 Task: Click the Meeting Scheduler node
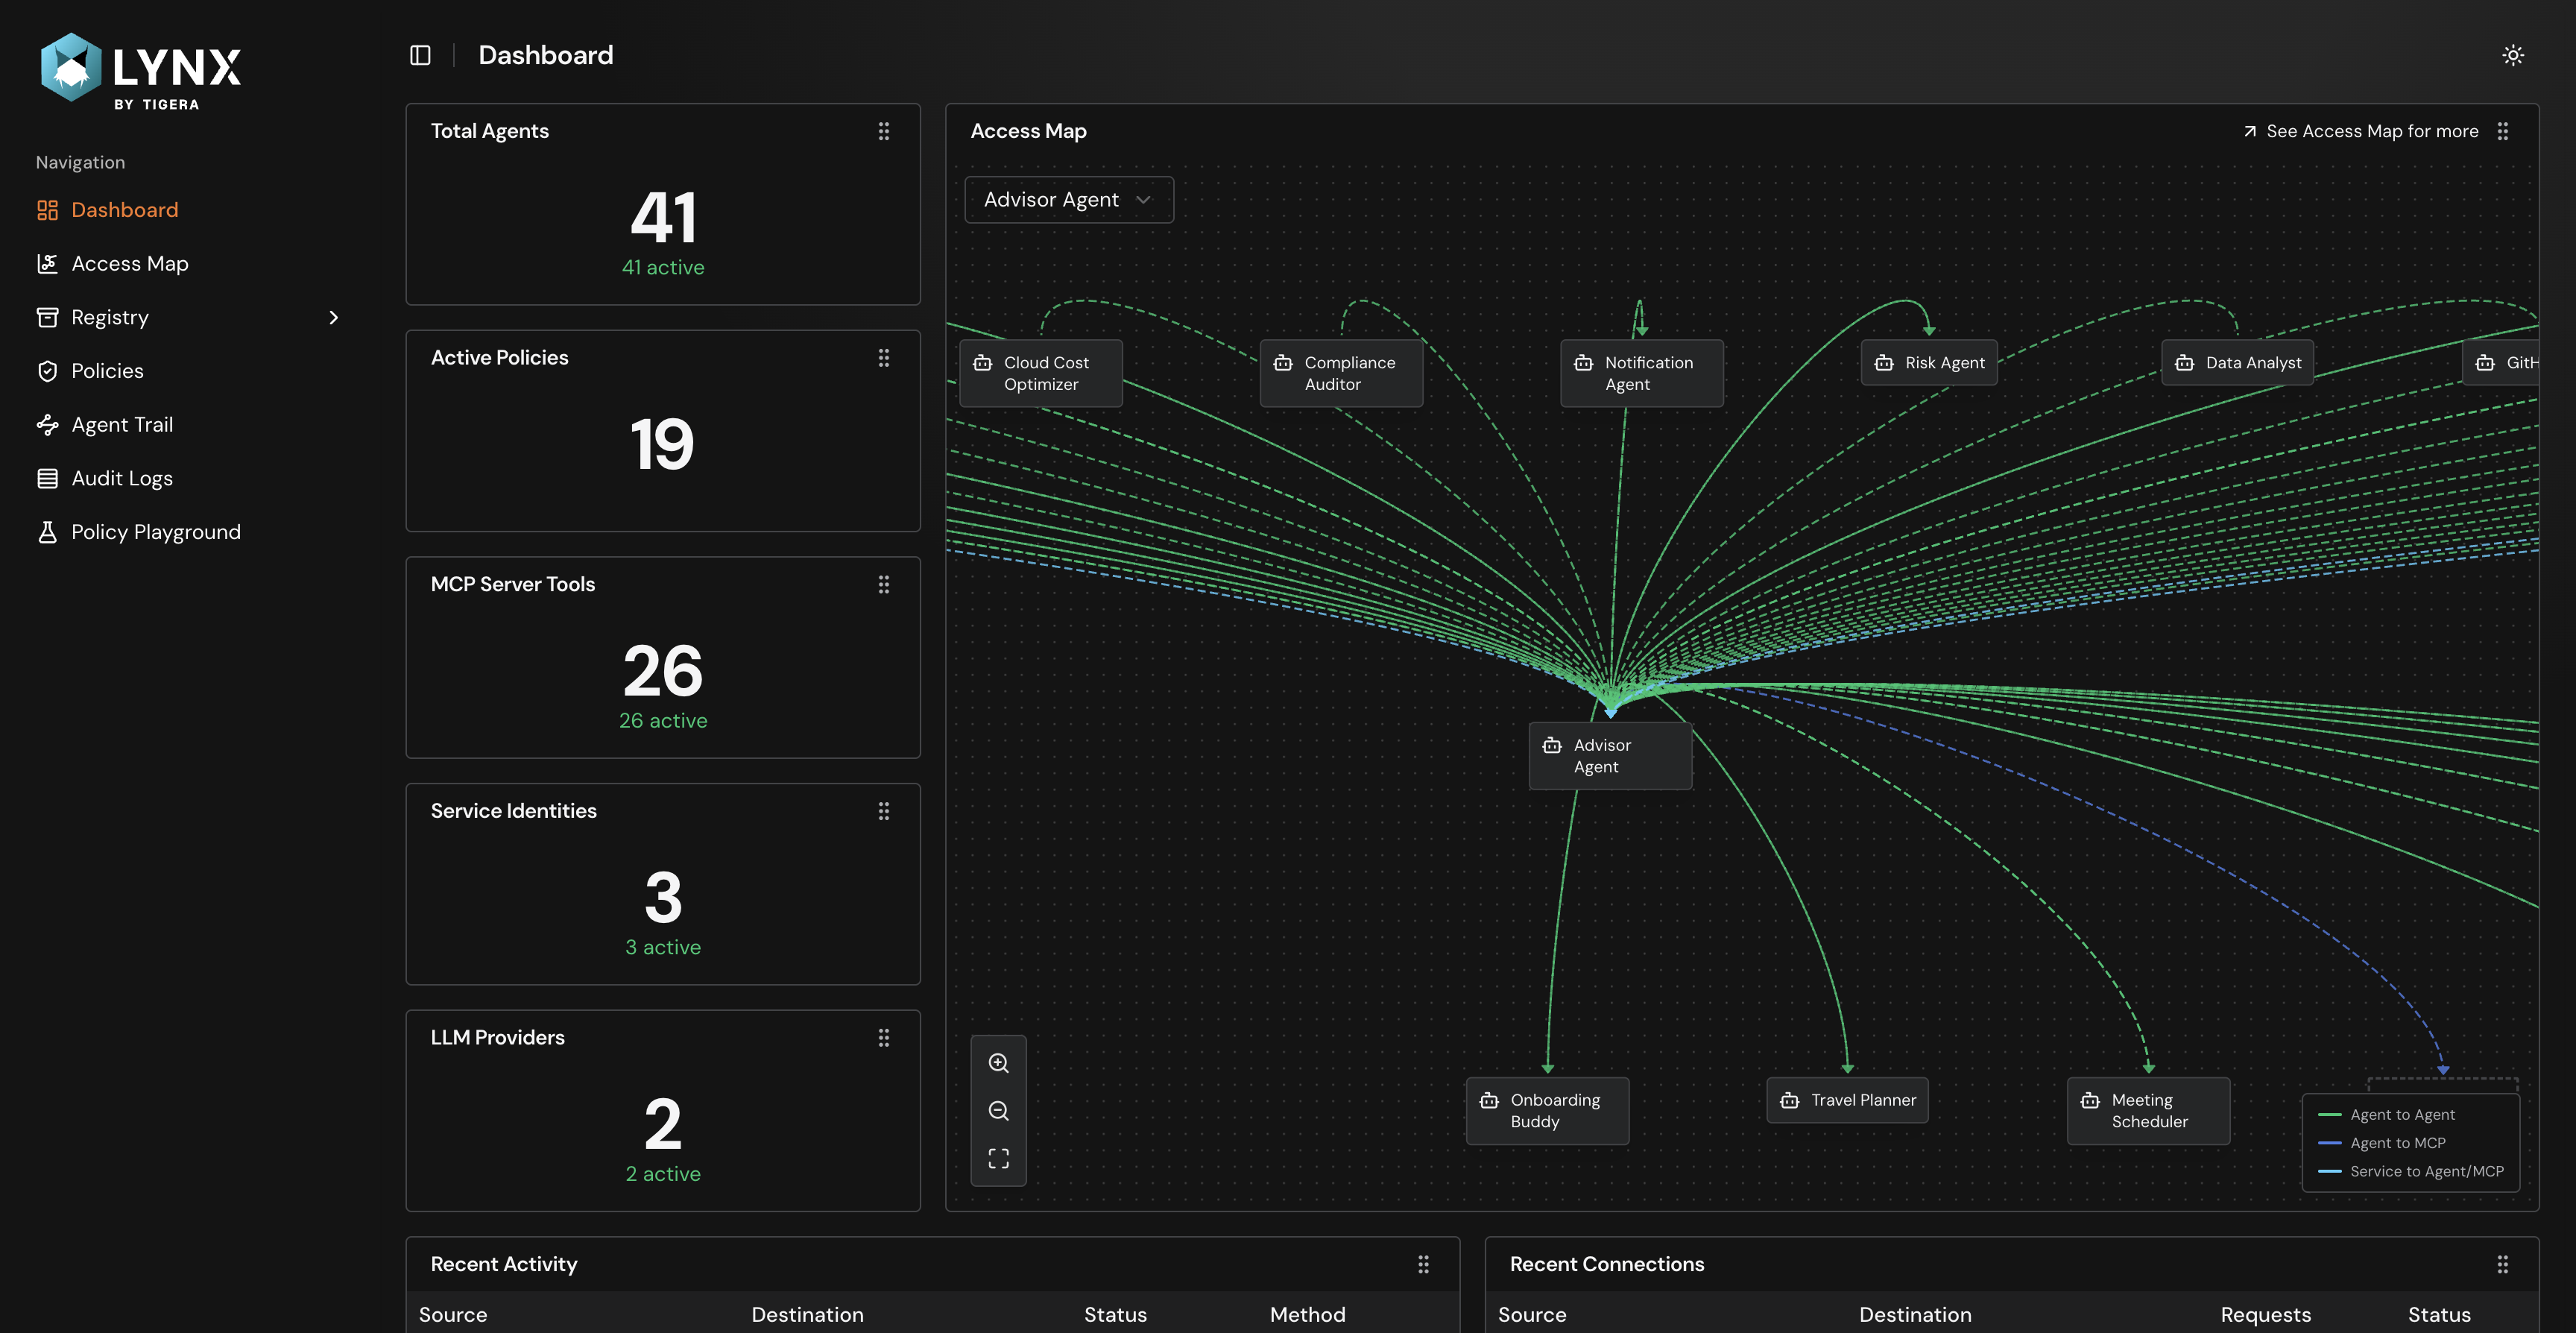click(x=2149, y=1111)
